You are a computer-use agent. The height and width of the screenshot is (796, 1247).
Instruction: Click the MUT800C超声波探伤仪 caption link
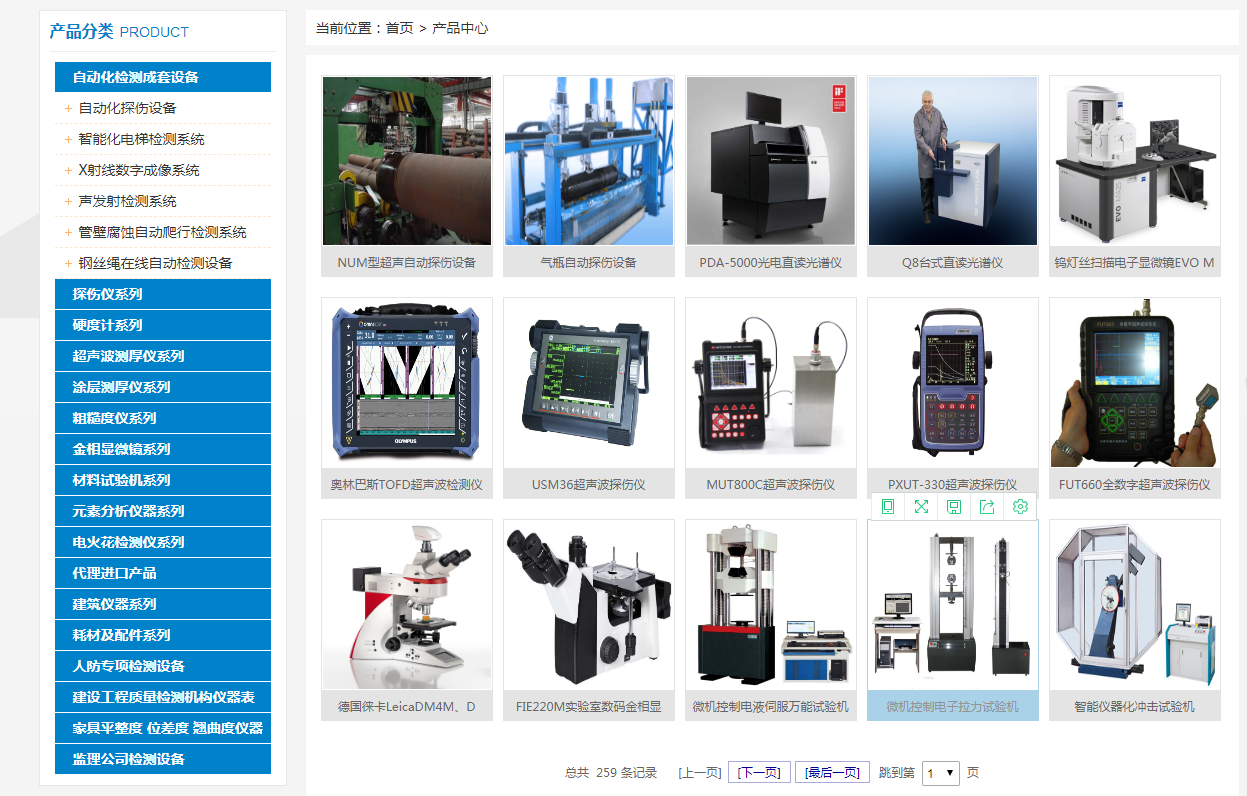tap(771, 485)
